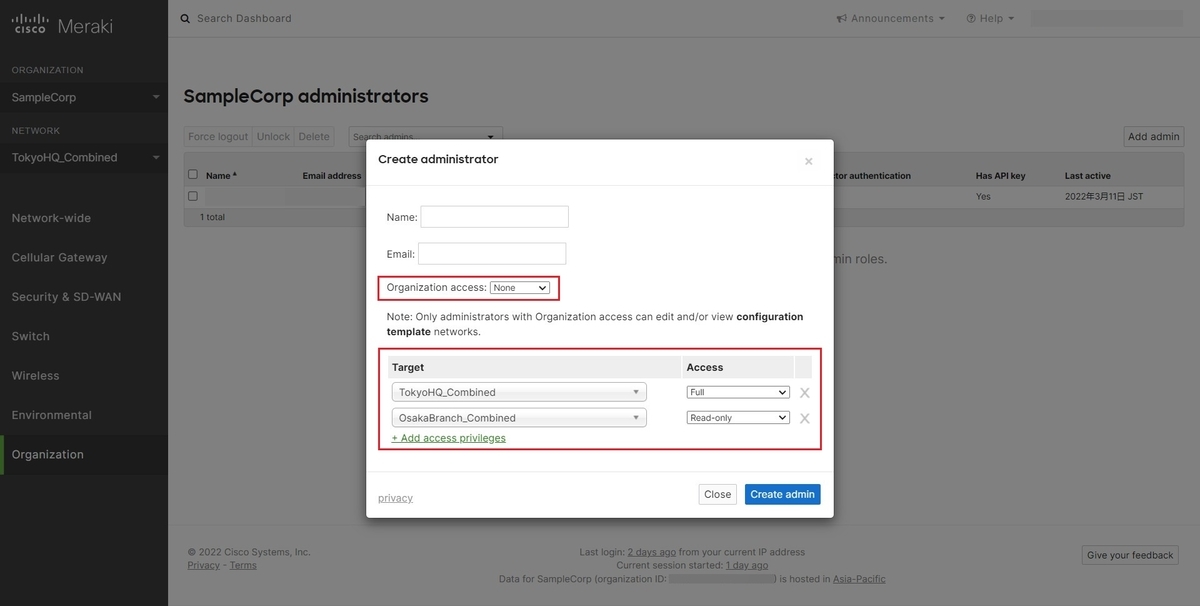Click into the Name input field
Screen dimensions: 1200x606
pos(494,217)
